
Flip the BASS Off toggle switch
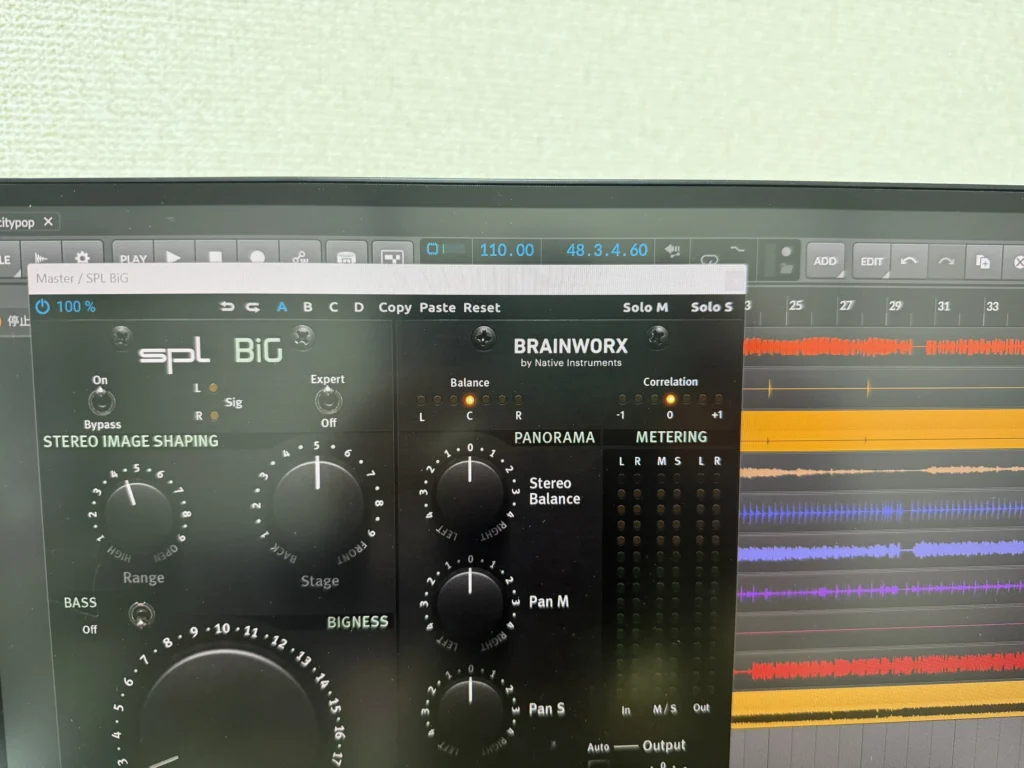pyautogui.click(x=143, y=612)
